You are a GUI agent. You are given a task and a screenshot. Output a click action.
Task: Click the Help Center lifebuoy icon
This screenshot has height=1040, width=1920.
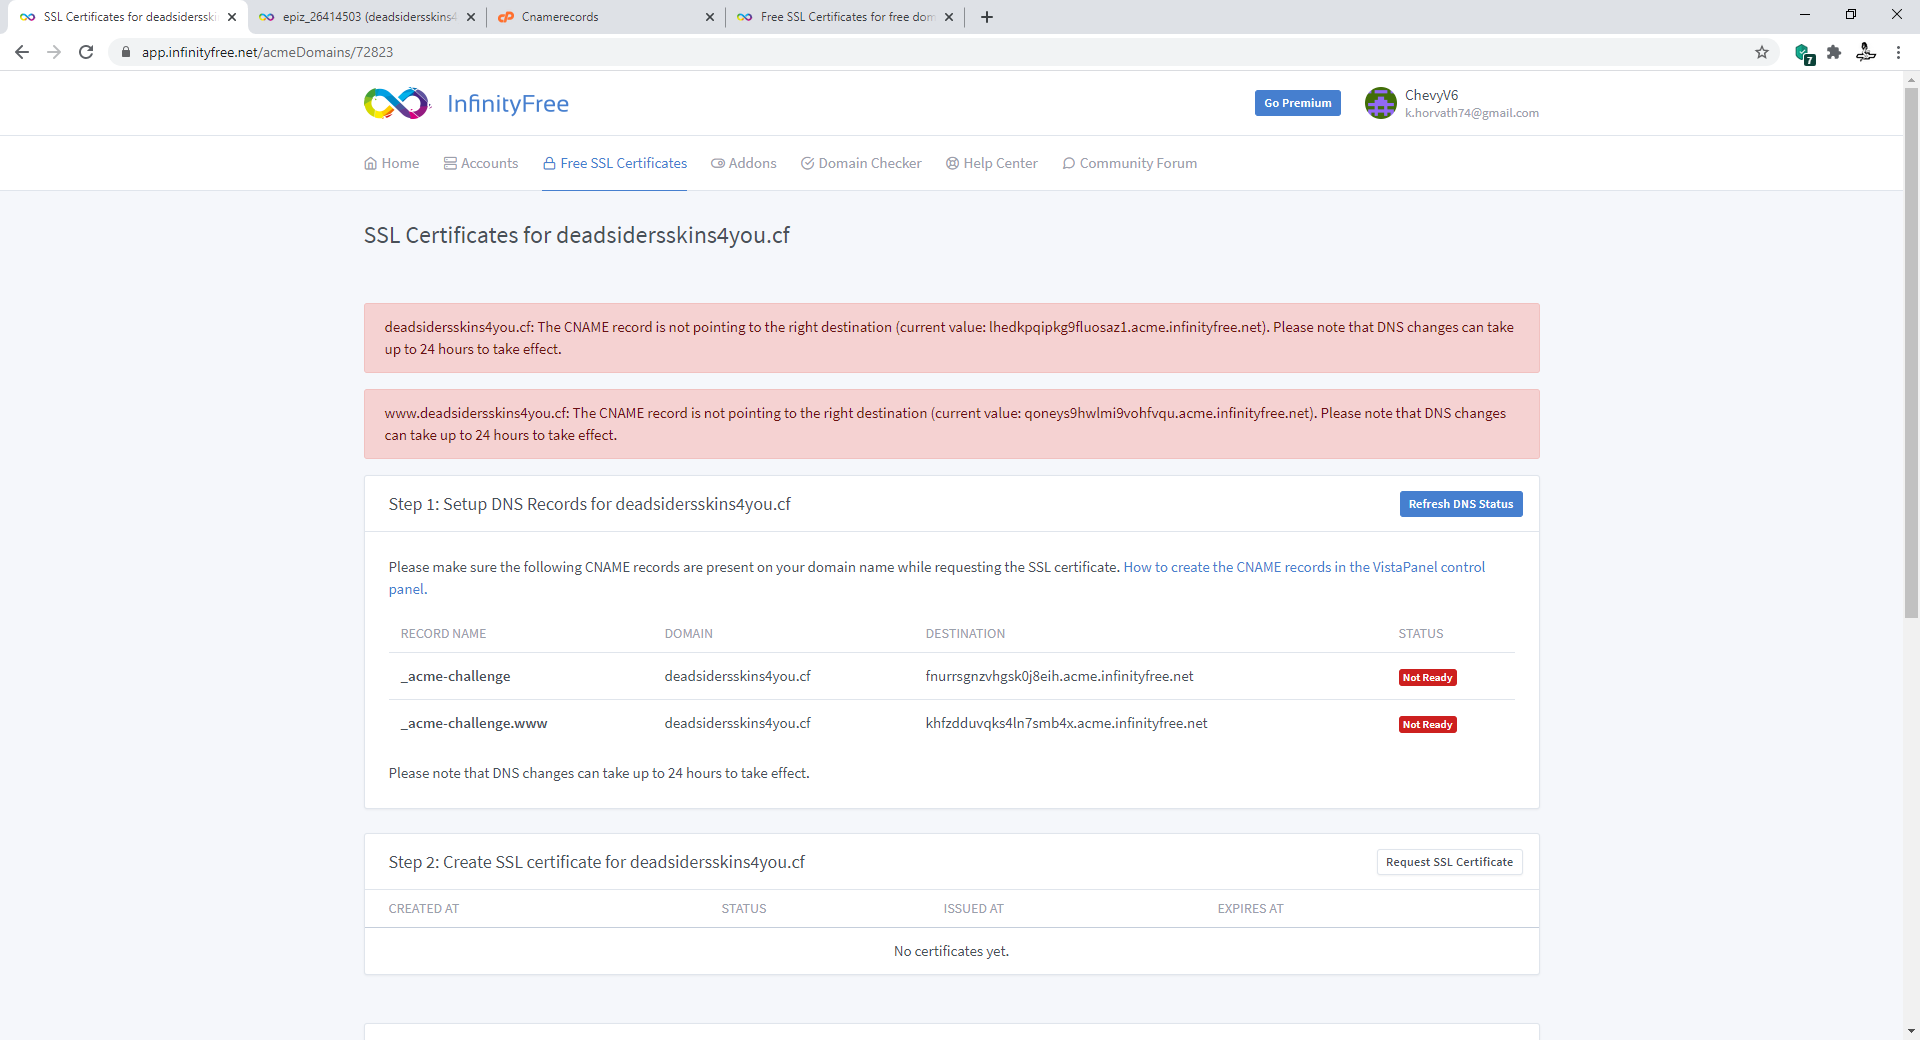[952, 163]
